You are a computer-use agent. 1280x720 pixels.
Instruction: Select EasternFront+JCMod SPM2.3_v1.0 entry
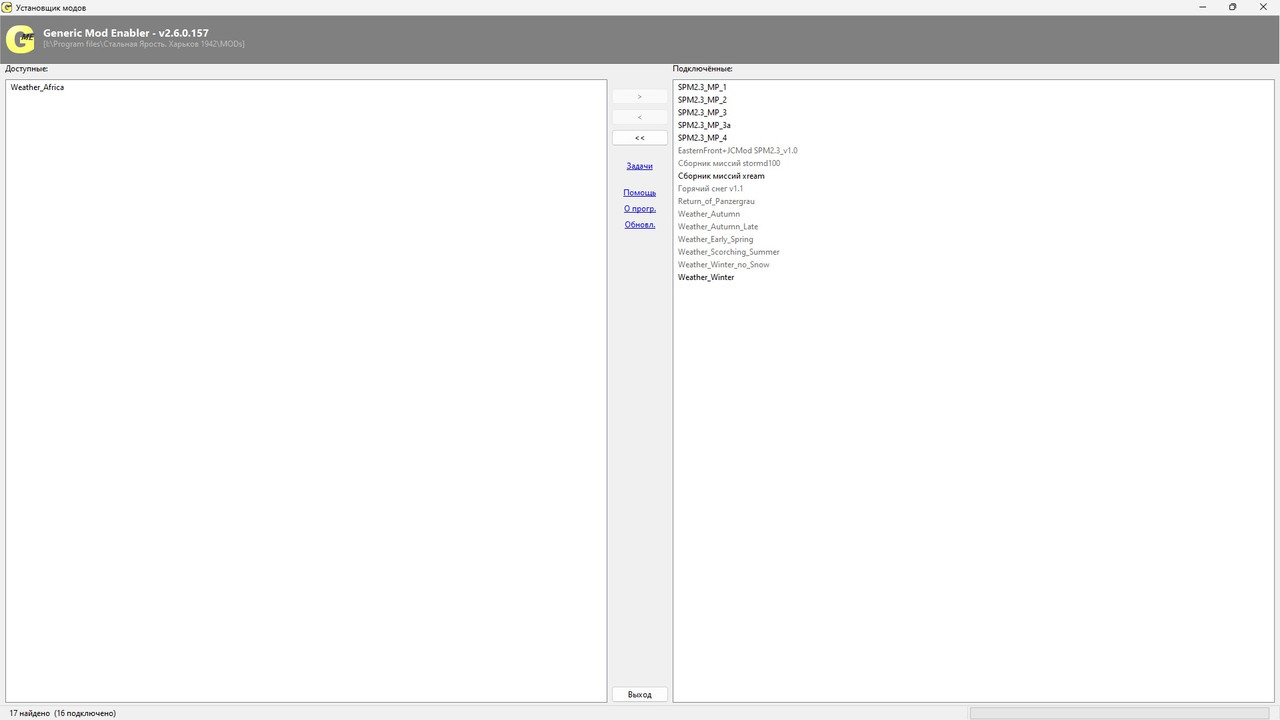click(738, 151)
